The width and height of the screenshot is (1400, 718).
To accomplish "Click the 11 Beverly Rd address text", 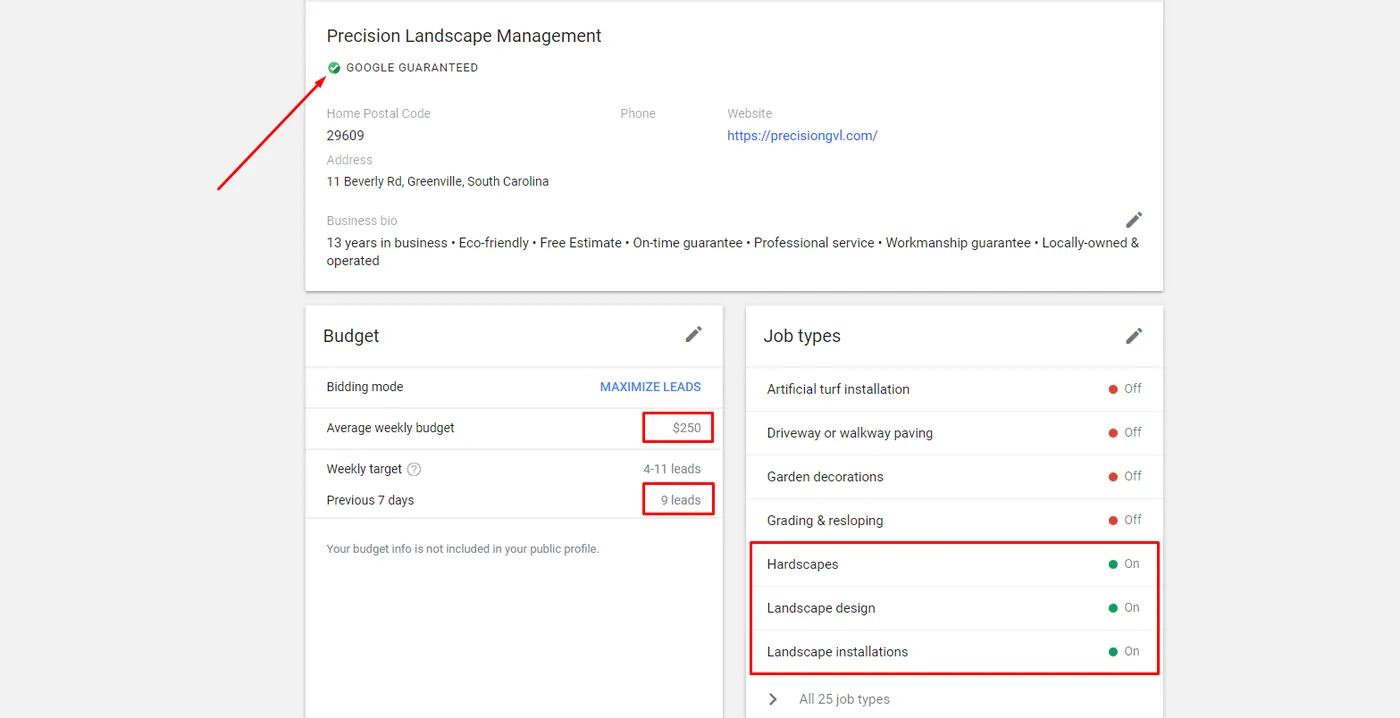I will pyautogui.click(x=438, y=182).
